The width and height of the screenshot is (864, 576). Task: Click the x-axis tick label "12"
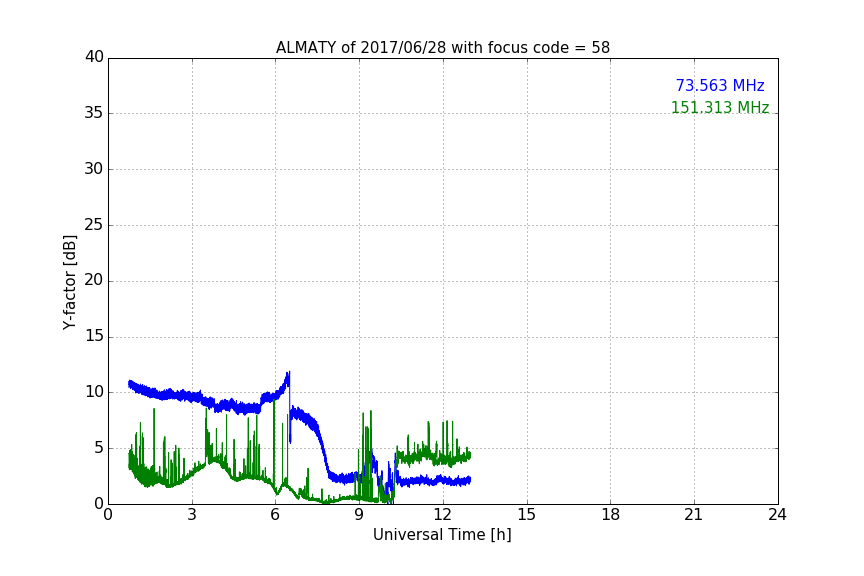point(442,515)
